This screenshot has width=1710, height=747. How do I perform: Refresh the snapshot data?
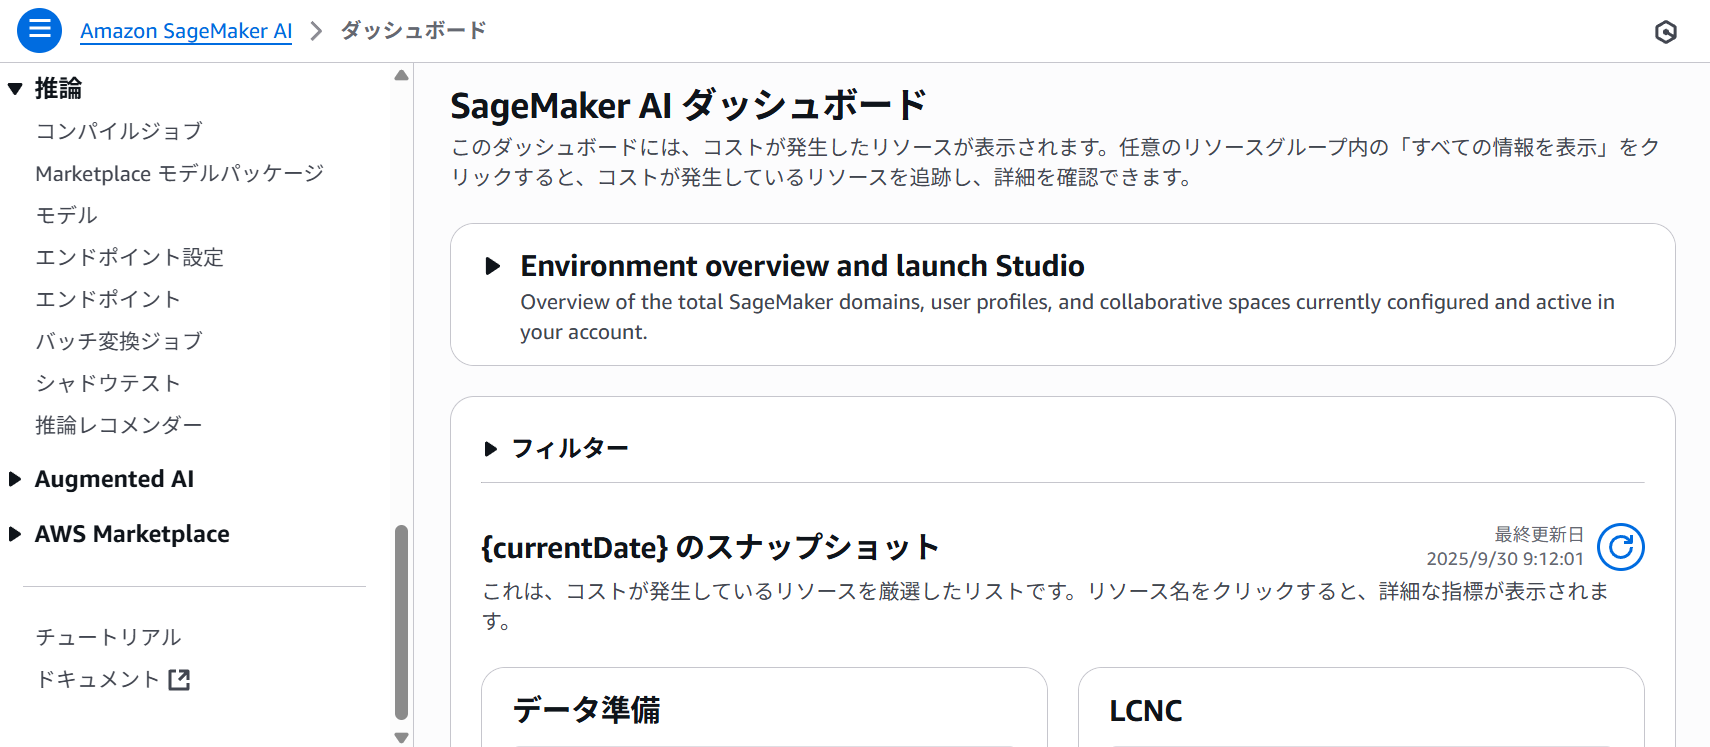tap(1621, 547)
